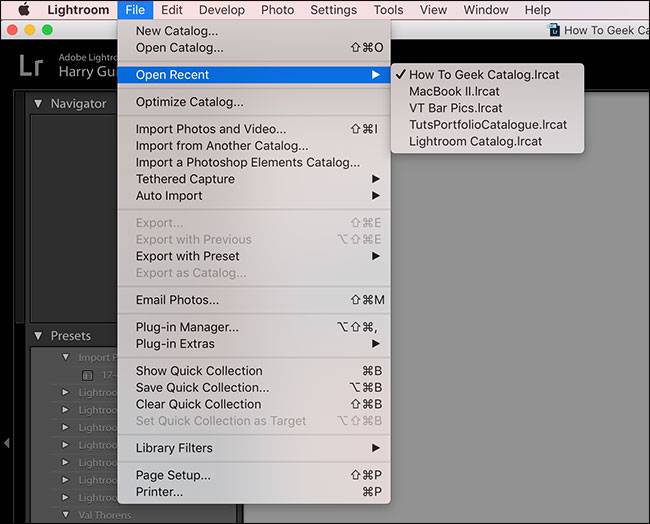Viewport: 650px width, 524px height.
Task: Open the Help menu
Action: tap(538, 10)
